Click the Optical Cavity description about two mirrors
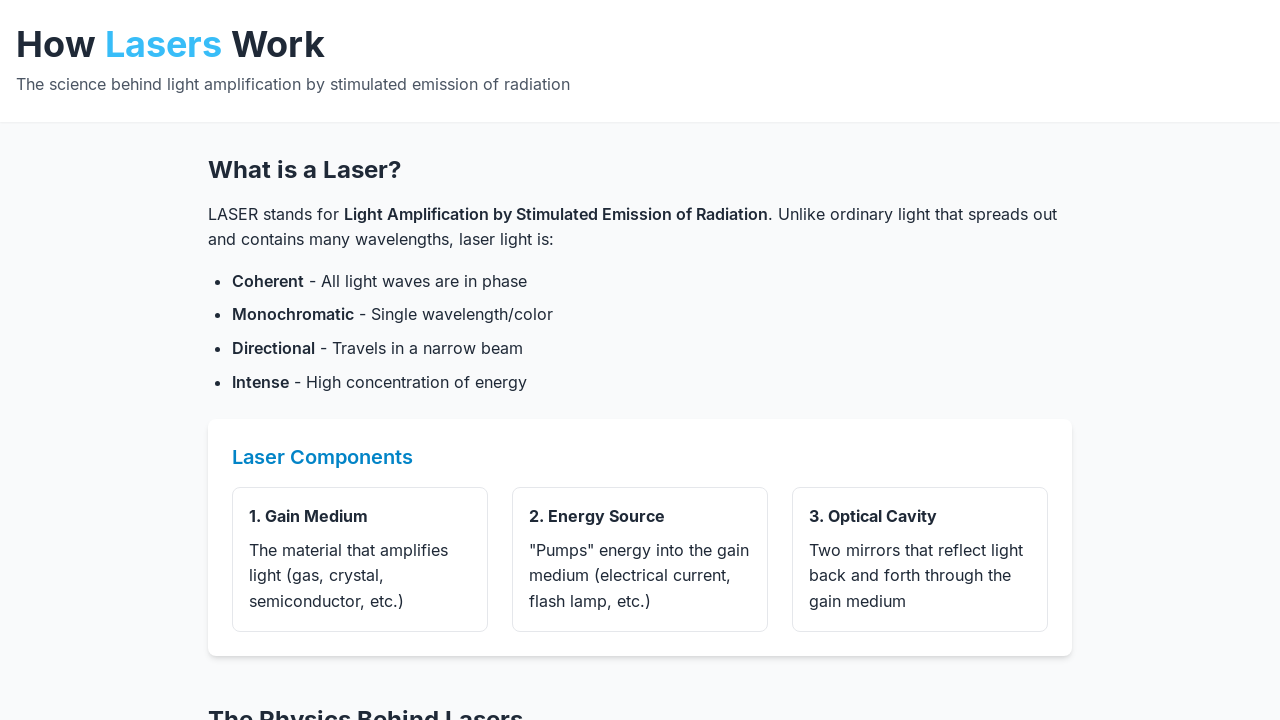Screen dimensions: 1280x720 [x=916, y=576]
